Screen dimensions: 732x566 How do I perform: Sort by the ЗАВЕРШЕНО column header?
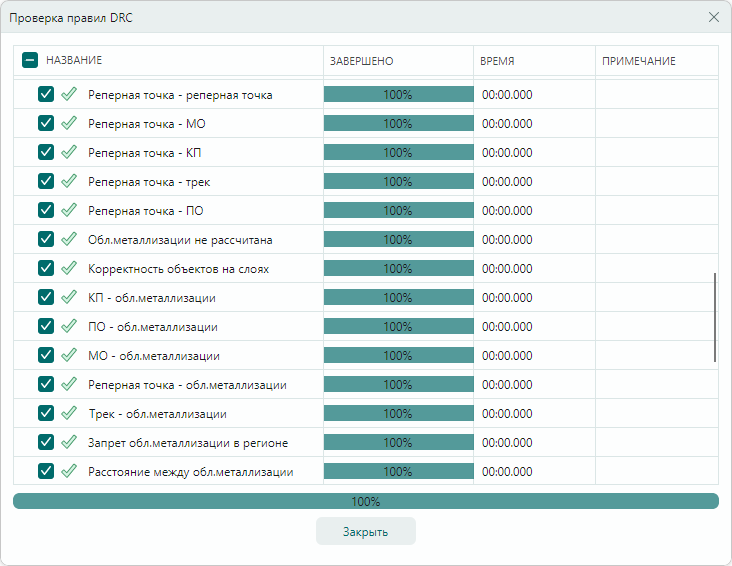coord(362,61)
